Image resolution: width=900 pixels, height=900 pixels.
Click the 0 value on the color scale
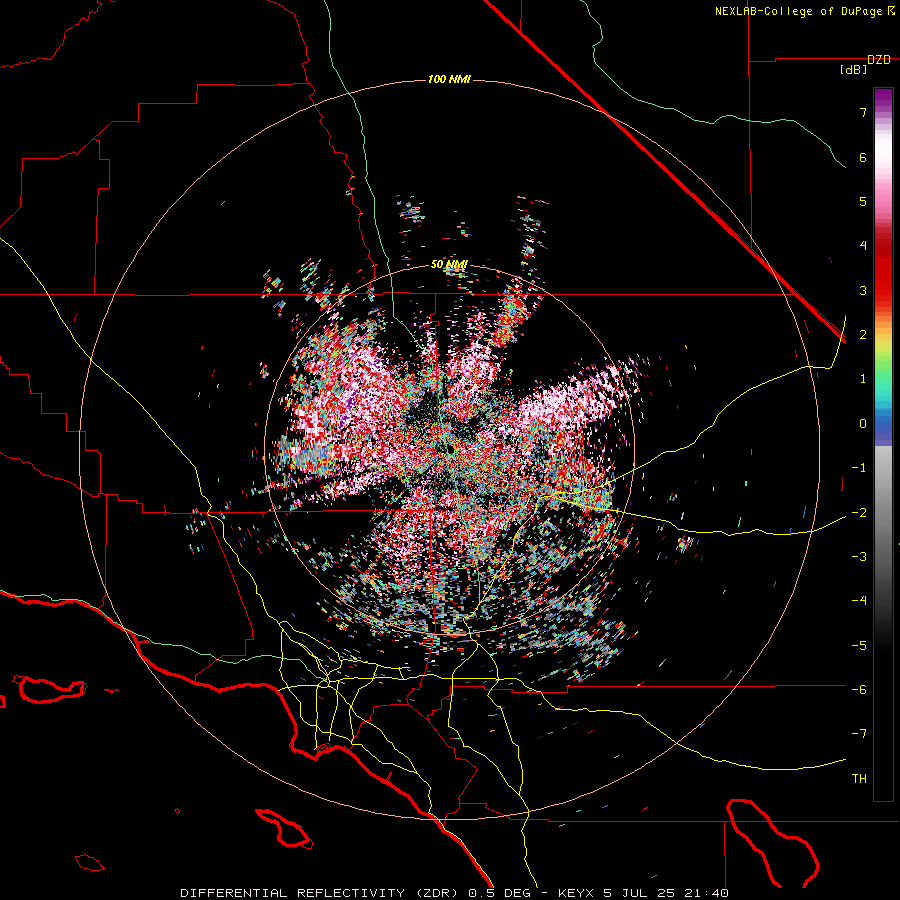(863, 424)
